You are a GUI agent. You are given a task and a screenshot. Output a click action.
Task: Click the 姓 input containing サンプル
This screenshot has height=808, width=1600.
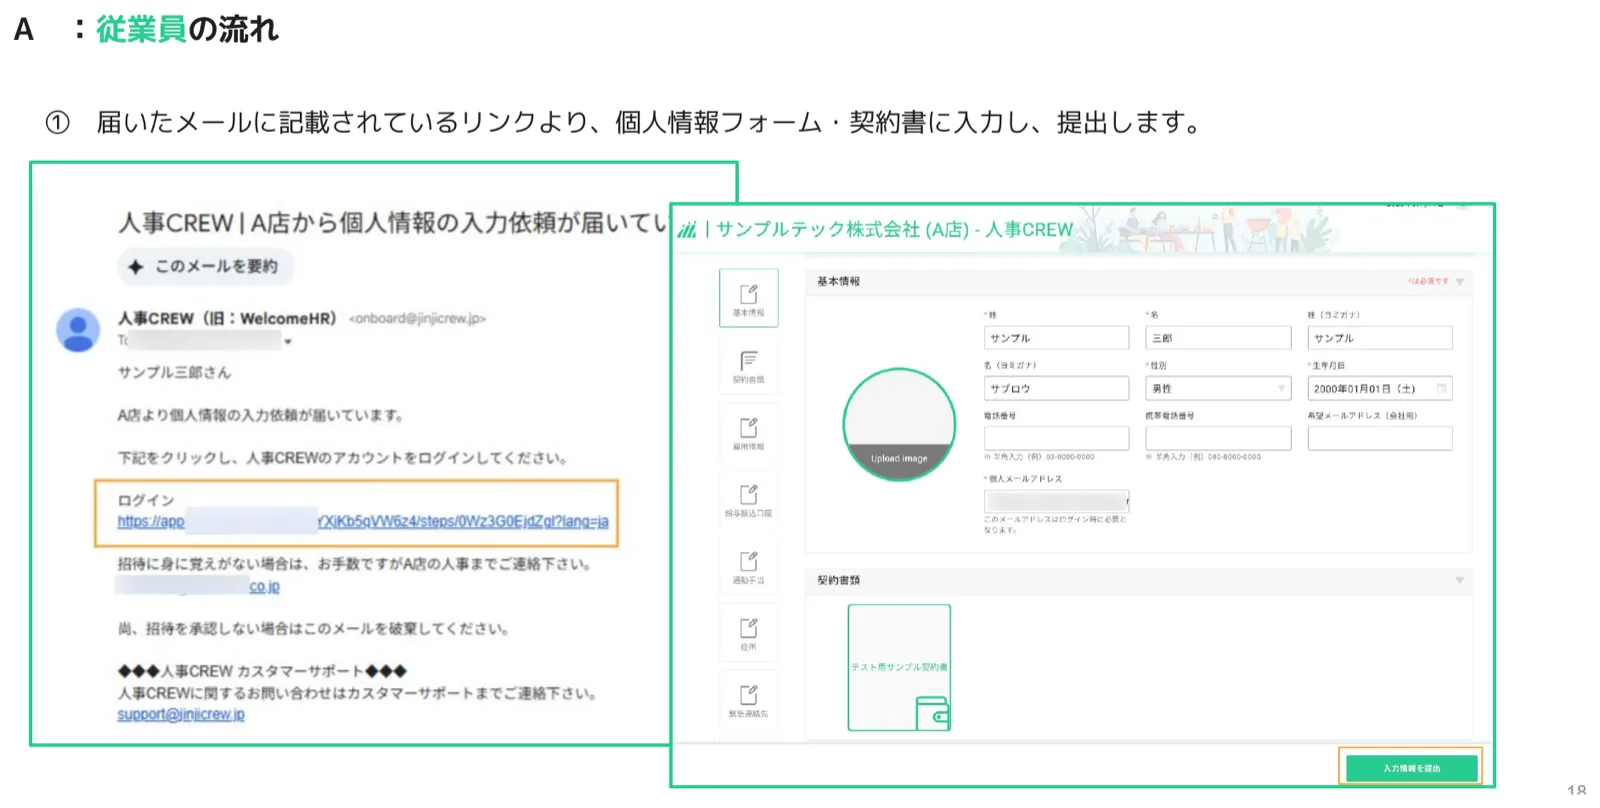[x=1056, y=338]
